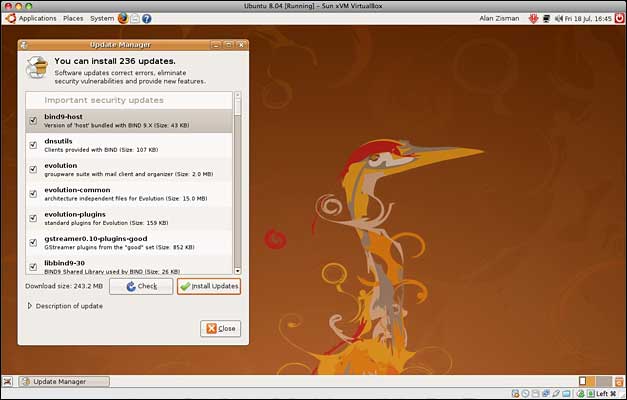This screenshot has height=400, width=627.
Task: Deselect the gstreamer0.10-plugins-good checkbox
Action: click(x=34, y=241)
